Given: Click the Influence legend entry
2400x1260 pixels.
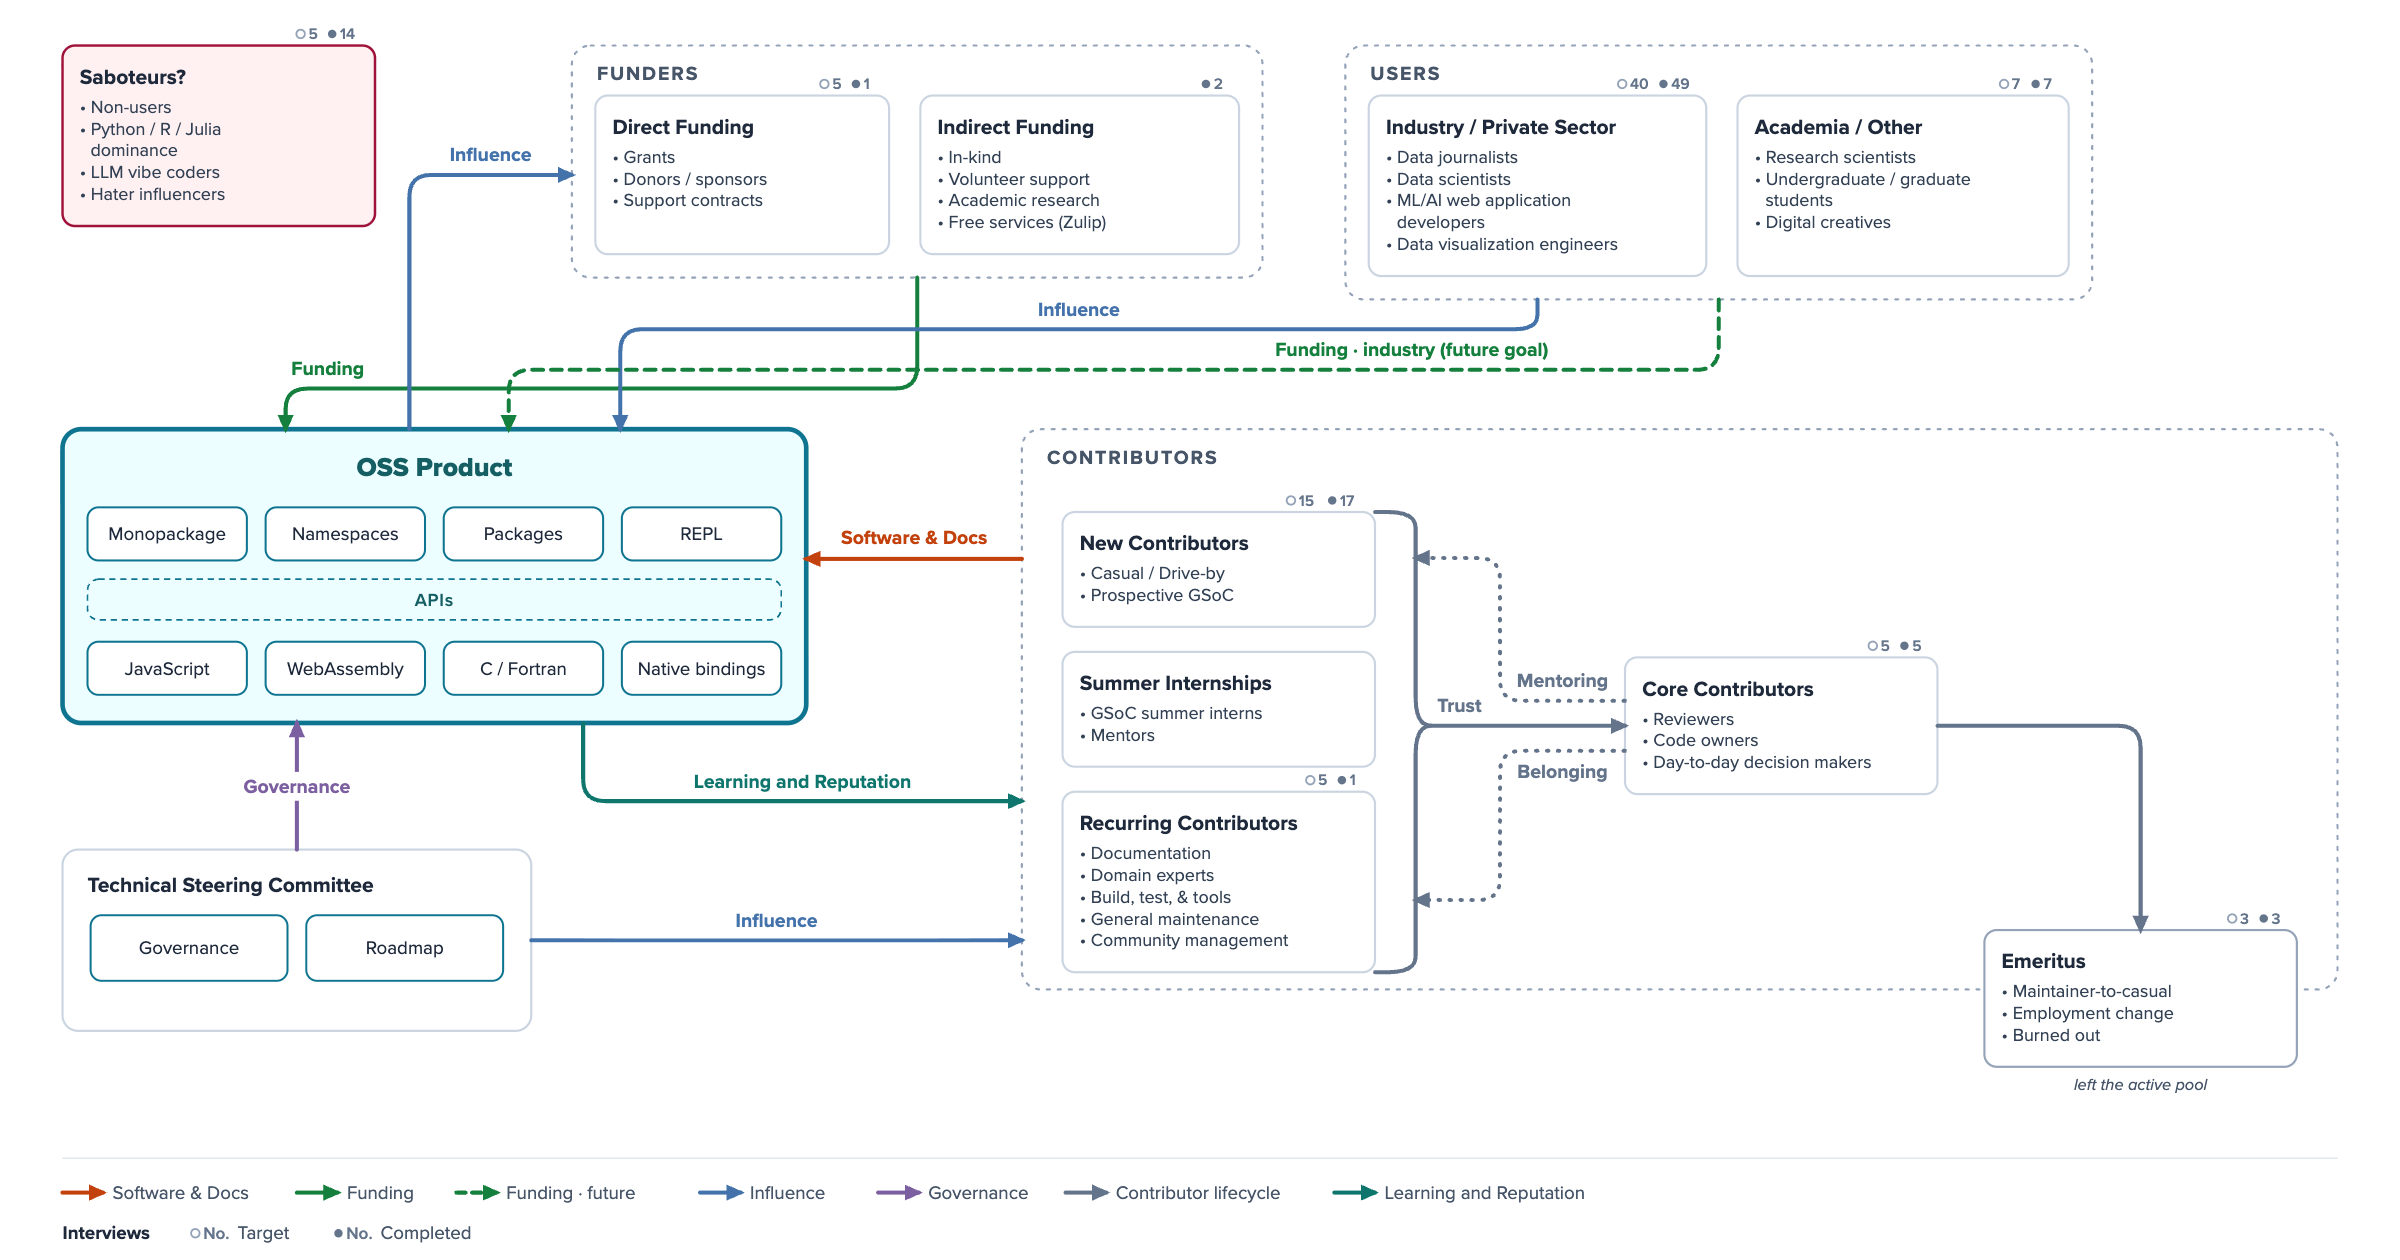Looking at the screenshot, I should tap(762, 1193).
